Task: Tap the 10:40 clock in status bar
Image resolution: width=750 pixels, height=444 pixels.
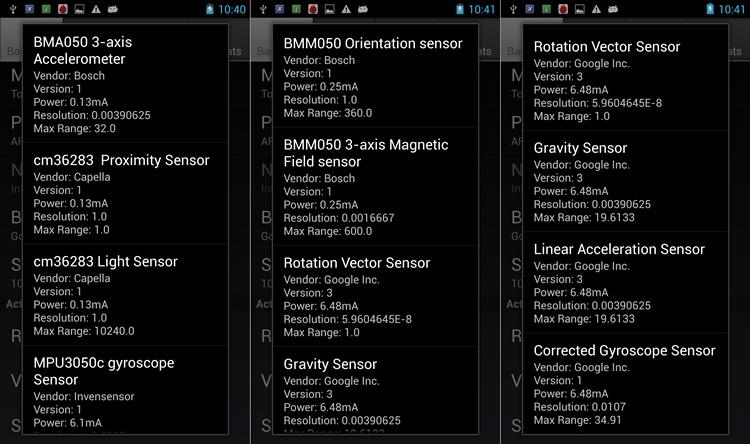Action: click(x=232, y=10)
